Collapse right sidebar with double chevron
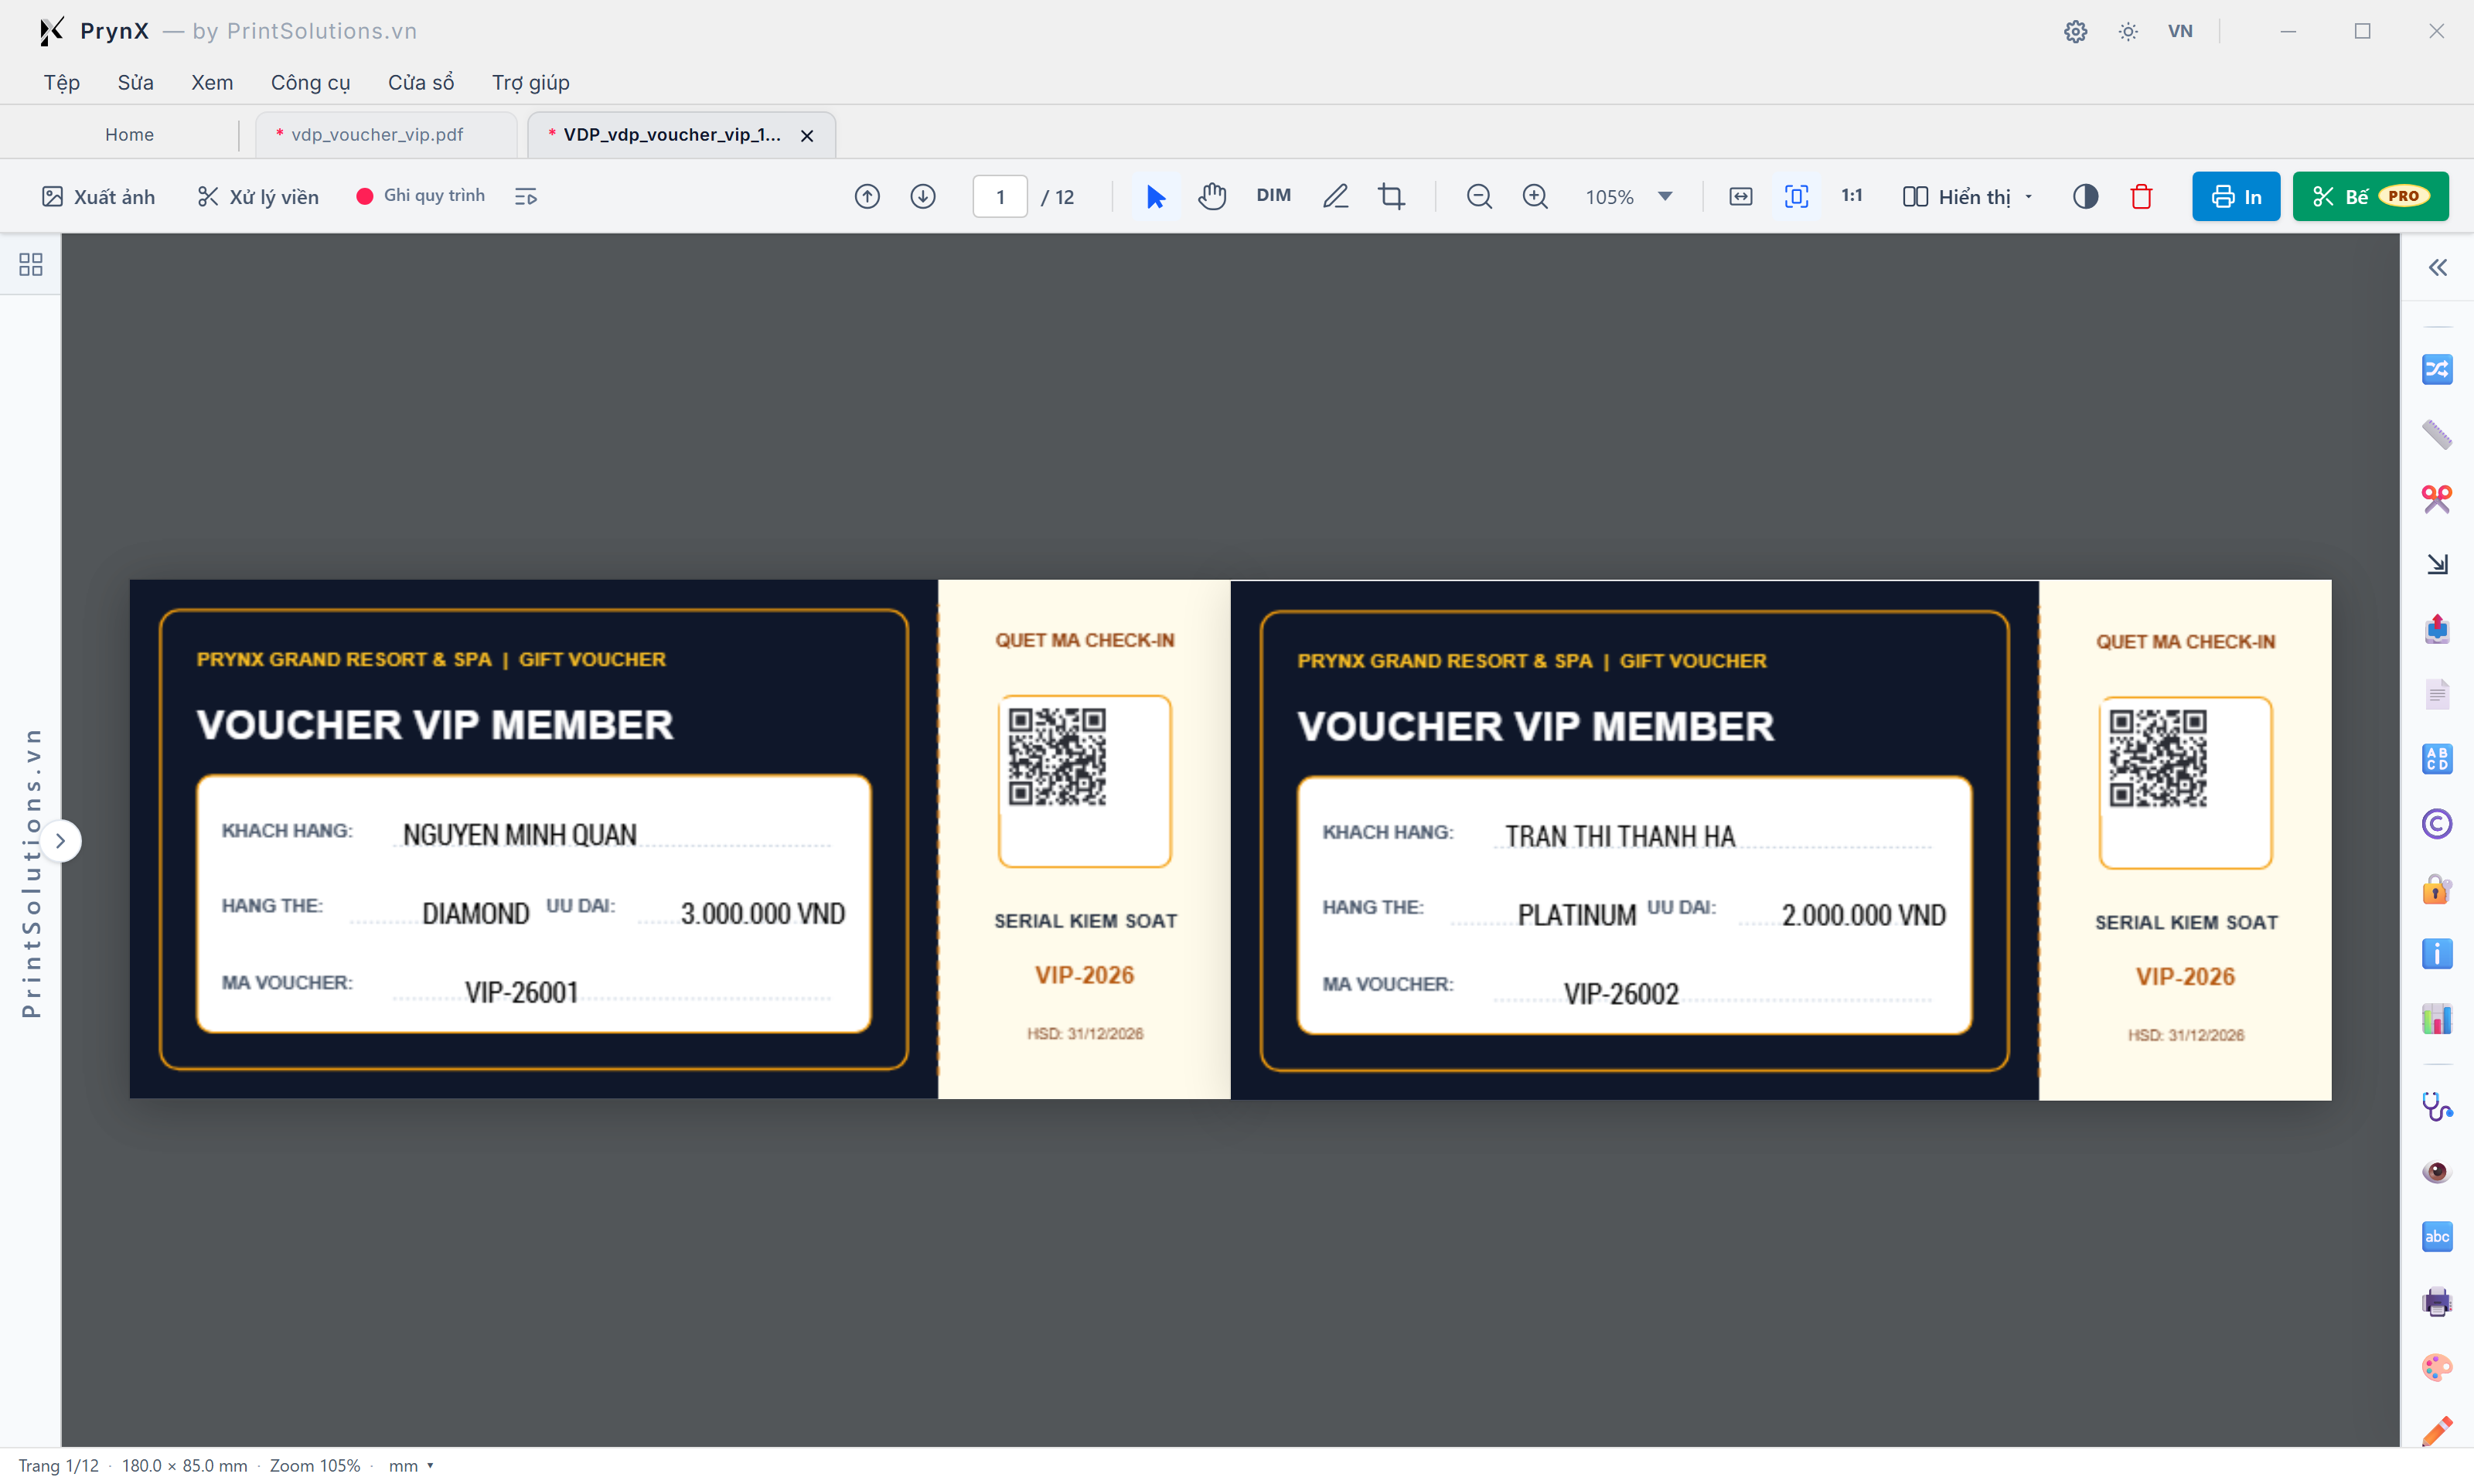 click(x=2437, y=268)
